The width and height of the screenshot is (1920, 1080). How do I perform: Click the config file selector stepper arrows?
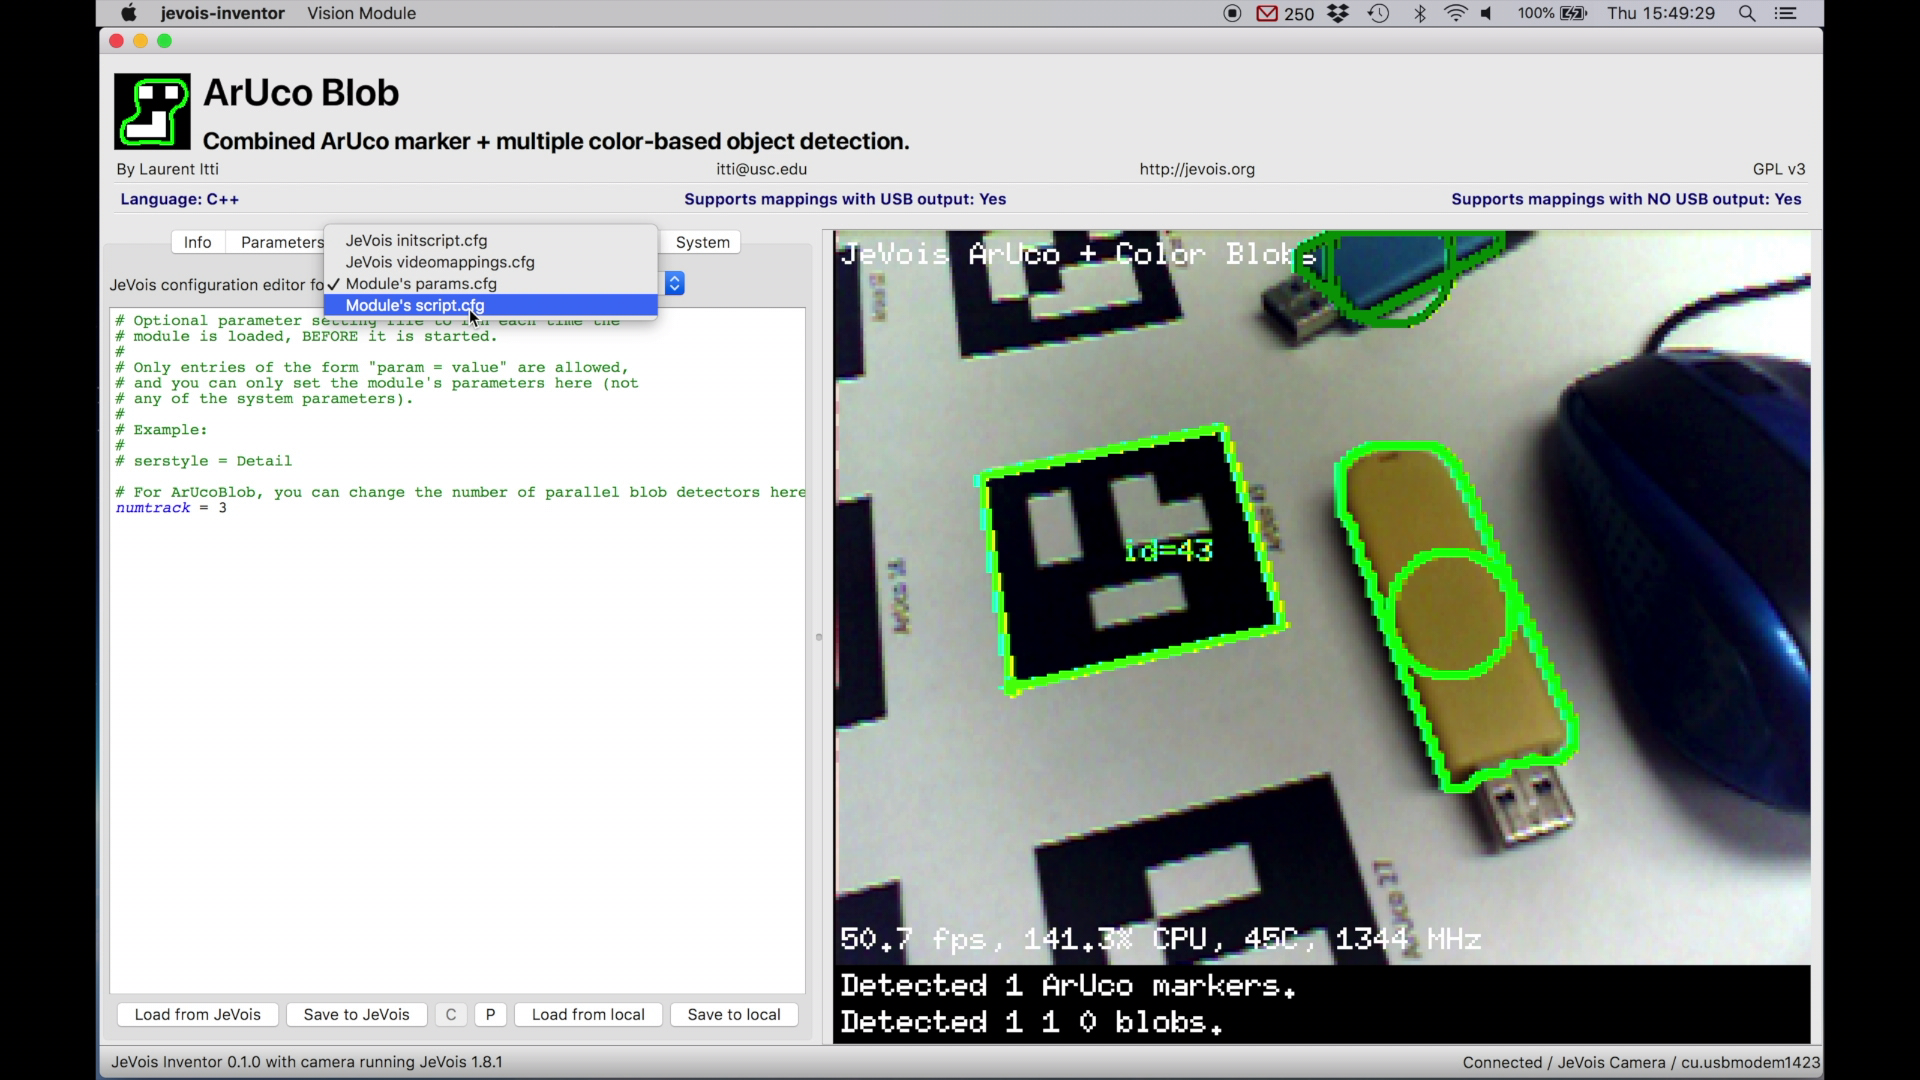(674, 284)
